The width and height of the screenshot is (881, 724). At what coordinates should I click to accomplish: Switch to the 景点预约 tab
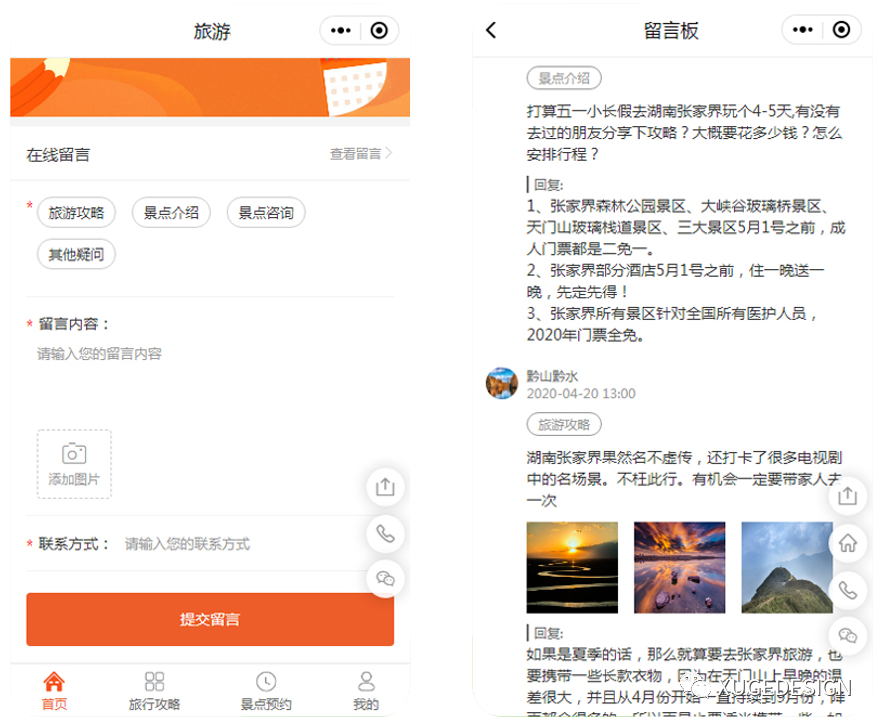pos(266,691)
